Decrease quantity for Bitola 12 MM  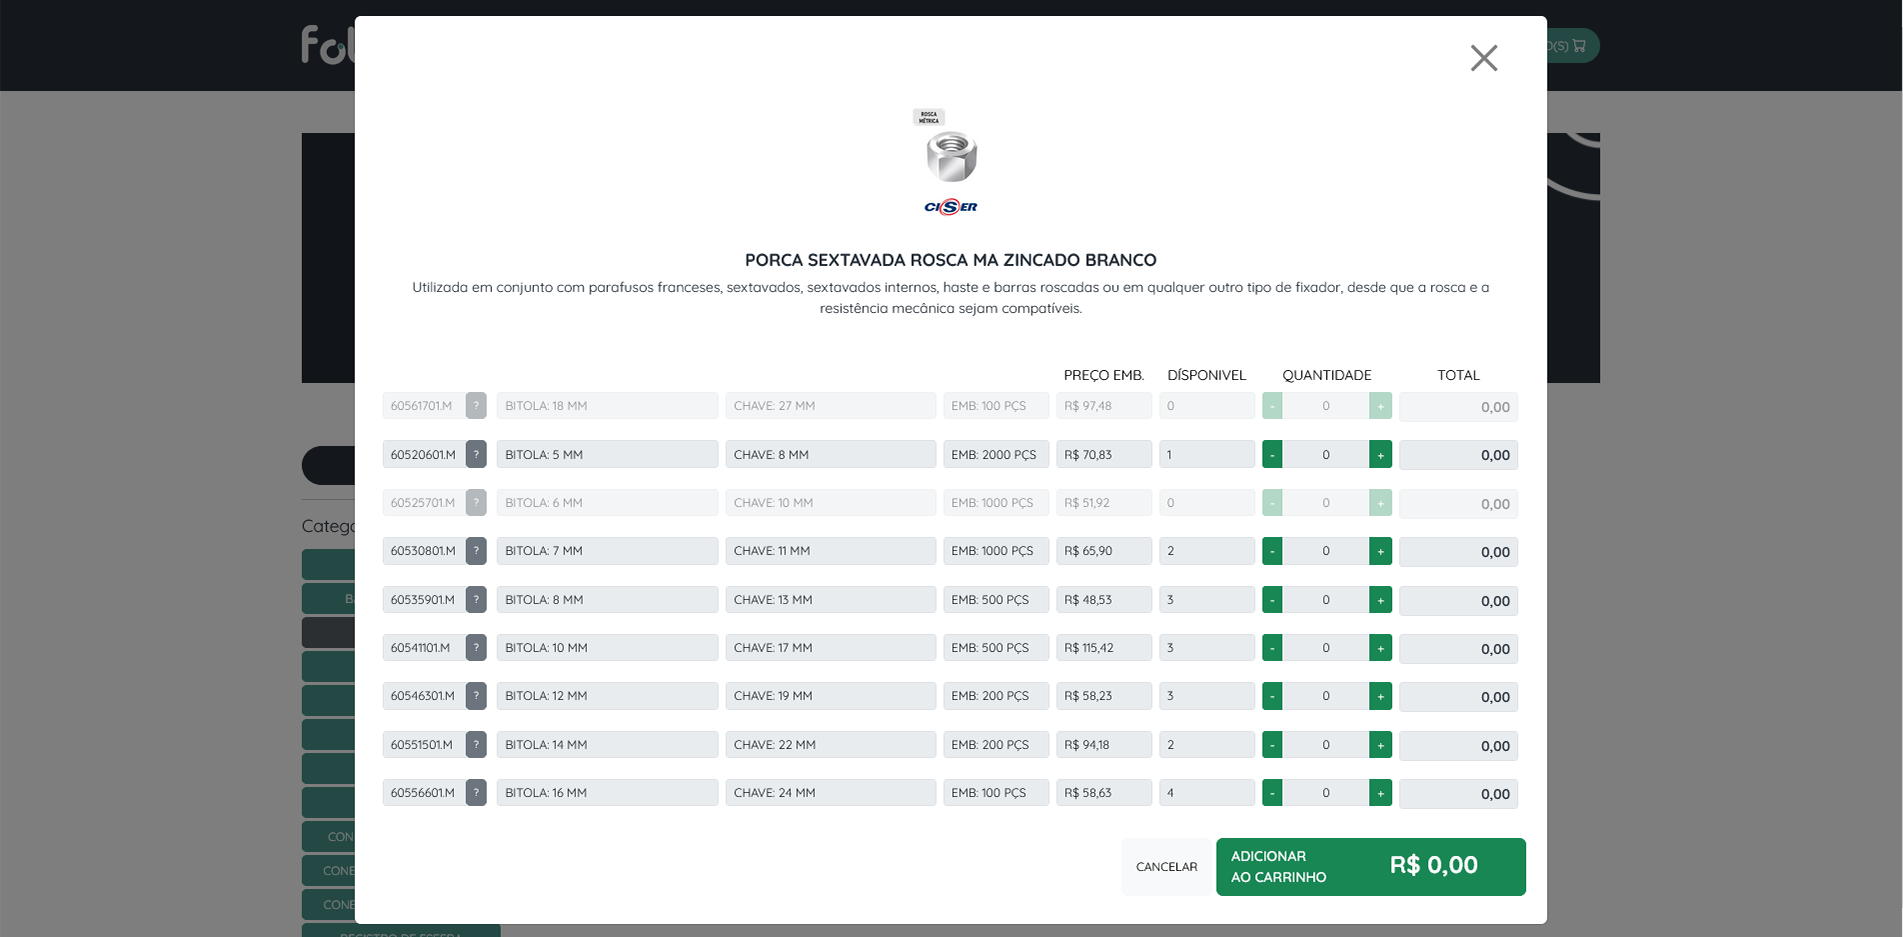pos(1272,697)
